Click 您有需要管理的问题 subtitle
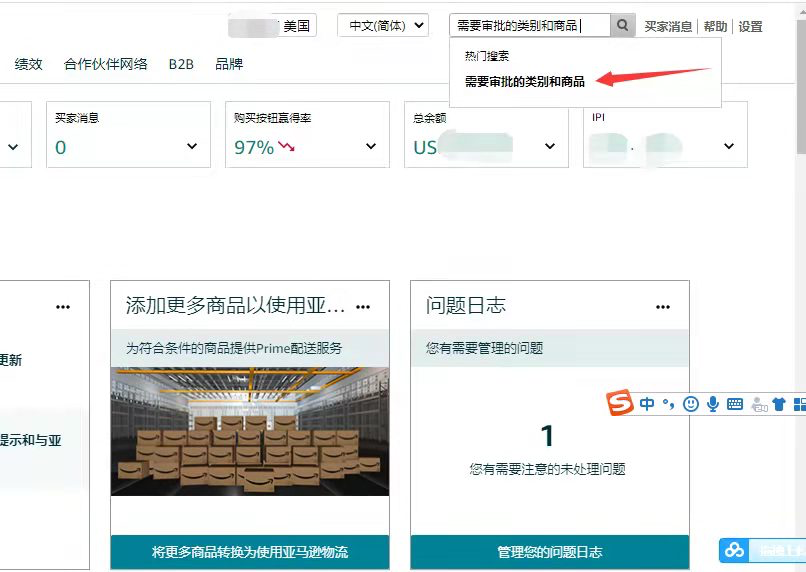806x572 pixels. 484,348
